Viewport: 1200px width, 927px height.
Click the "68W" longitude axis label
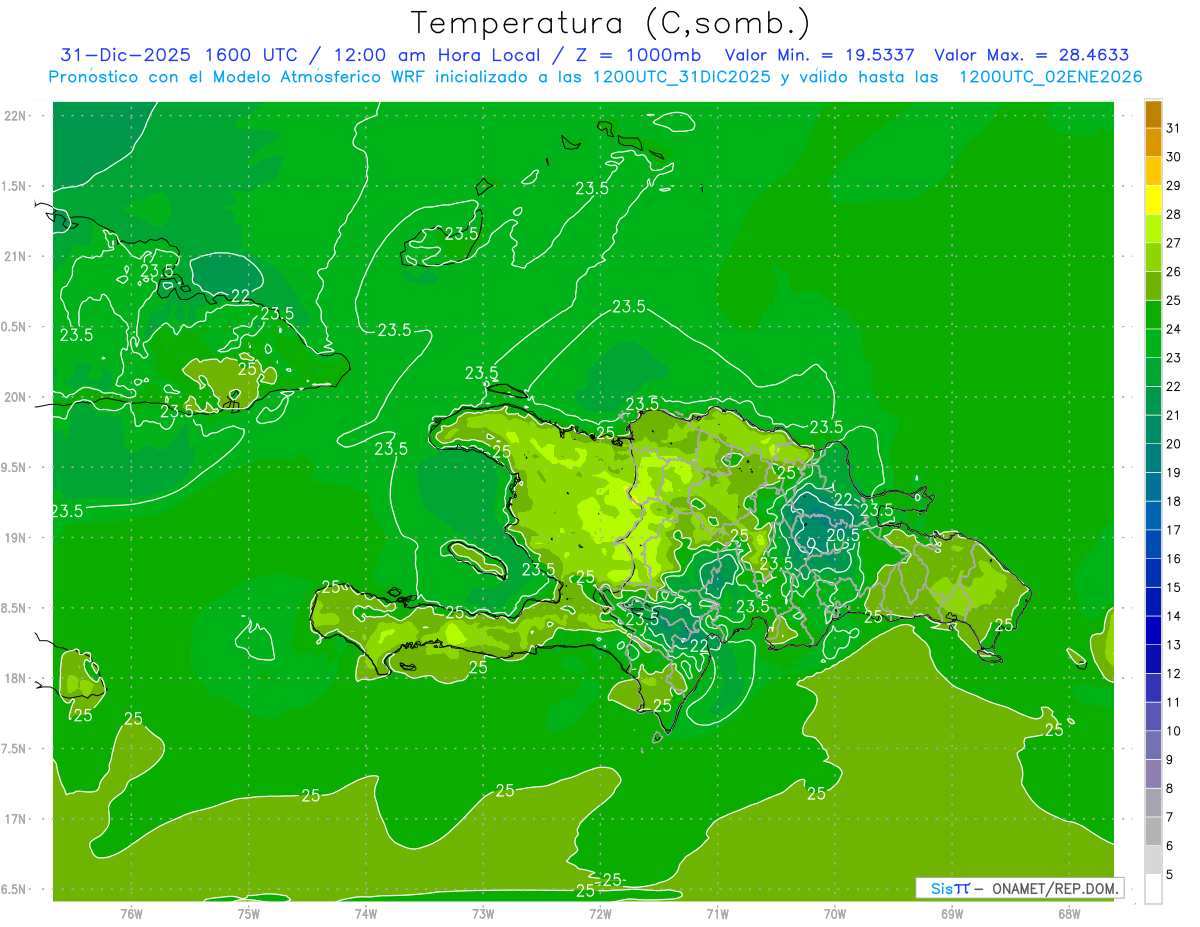click(1068, 914)
